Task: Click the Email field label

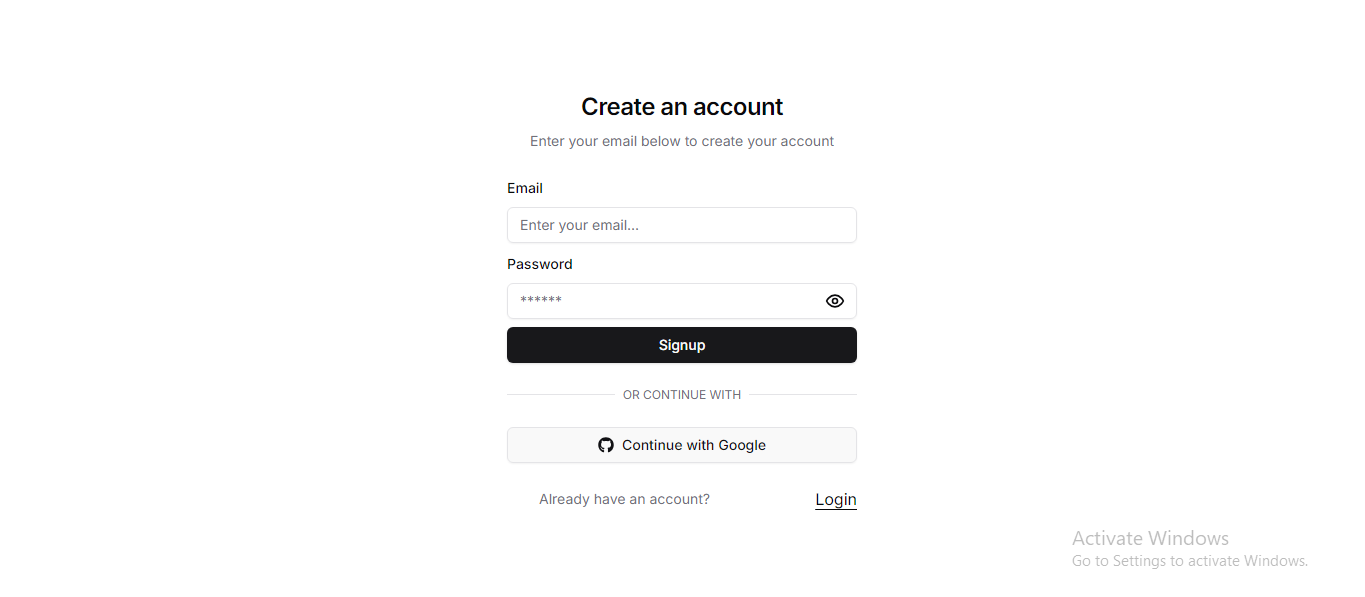Action: (525, 188)
